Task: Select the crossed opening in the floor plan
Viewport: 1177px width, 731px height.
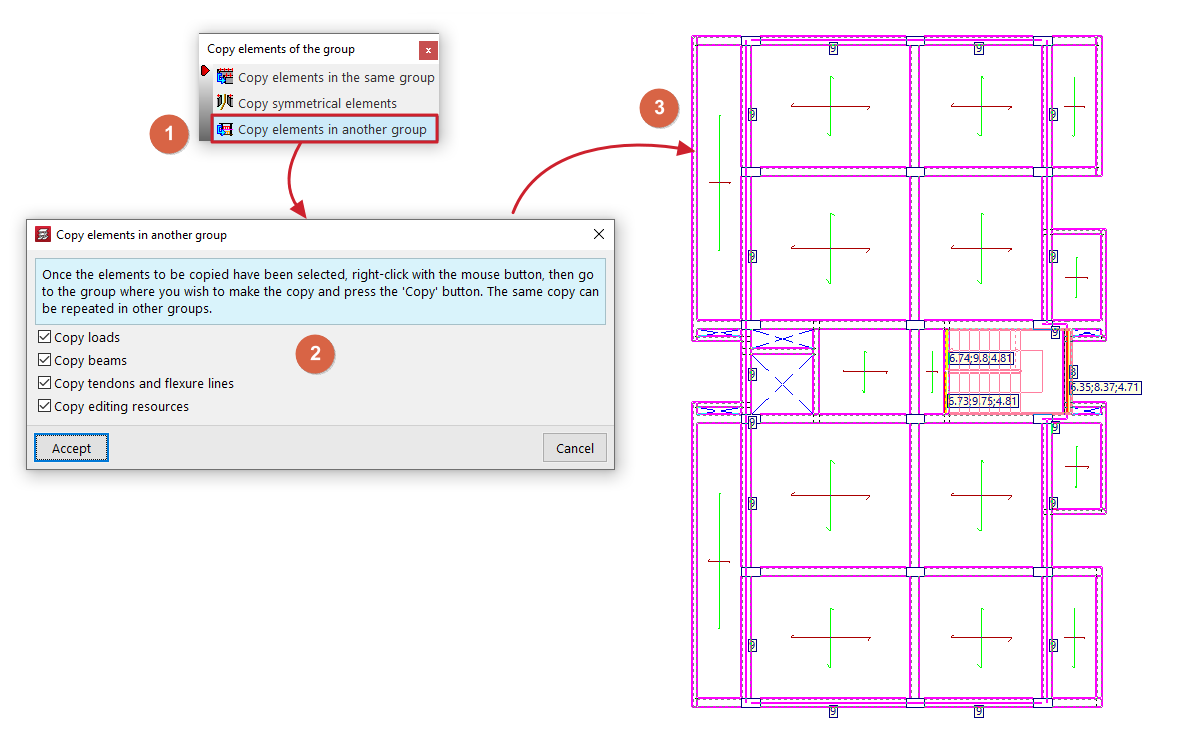Action: coord(783,386)
